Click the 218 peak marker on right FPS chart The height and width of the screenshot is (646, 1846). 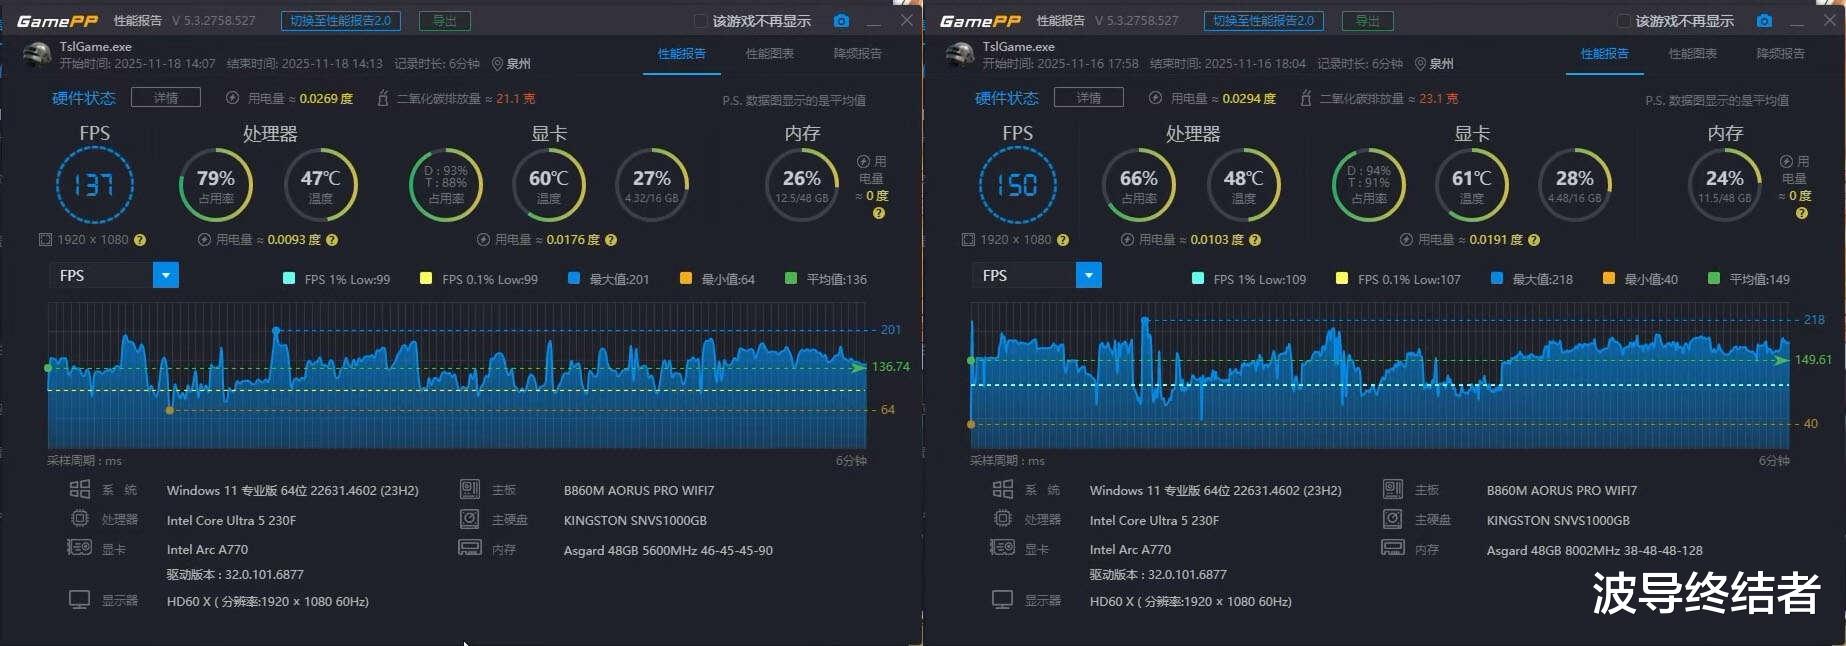click(1145, 320)
